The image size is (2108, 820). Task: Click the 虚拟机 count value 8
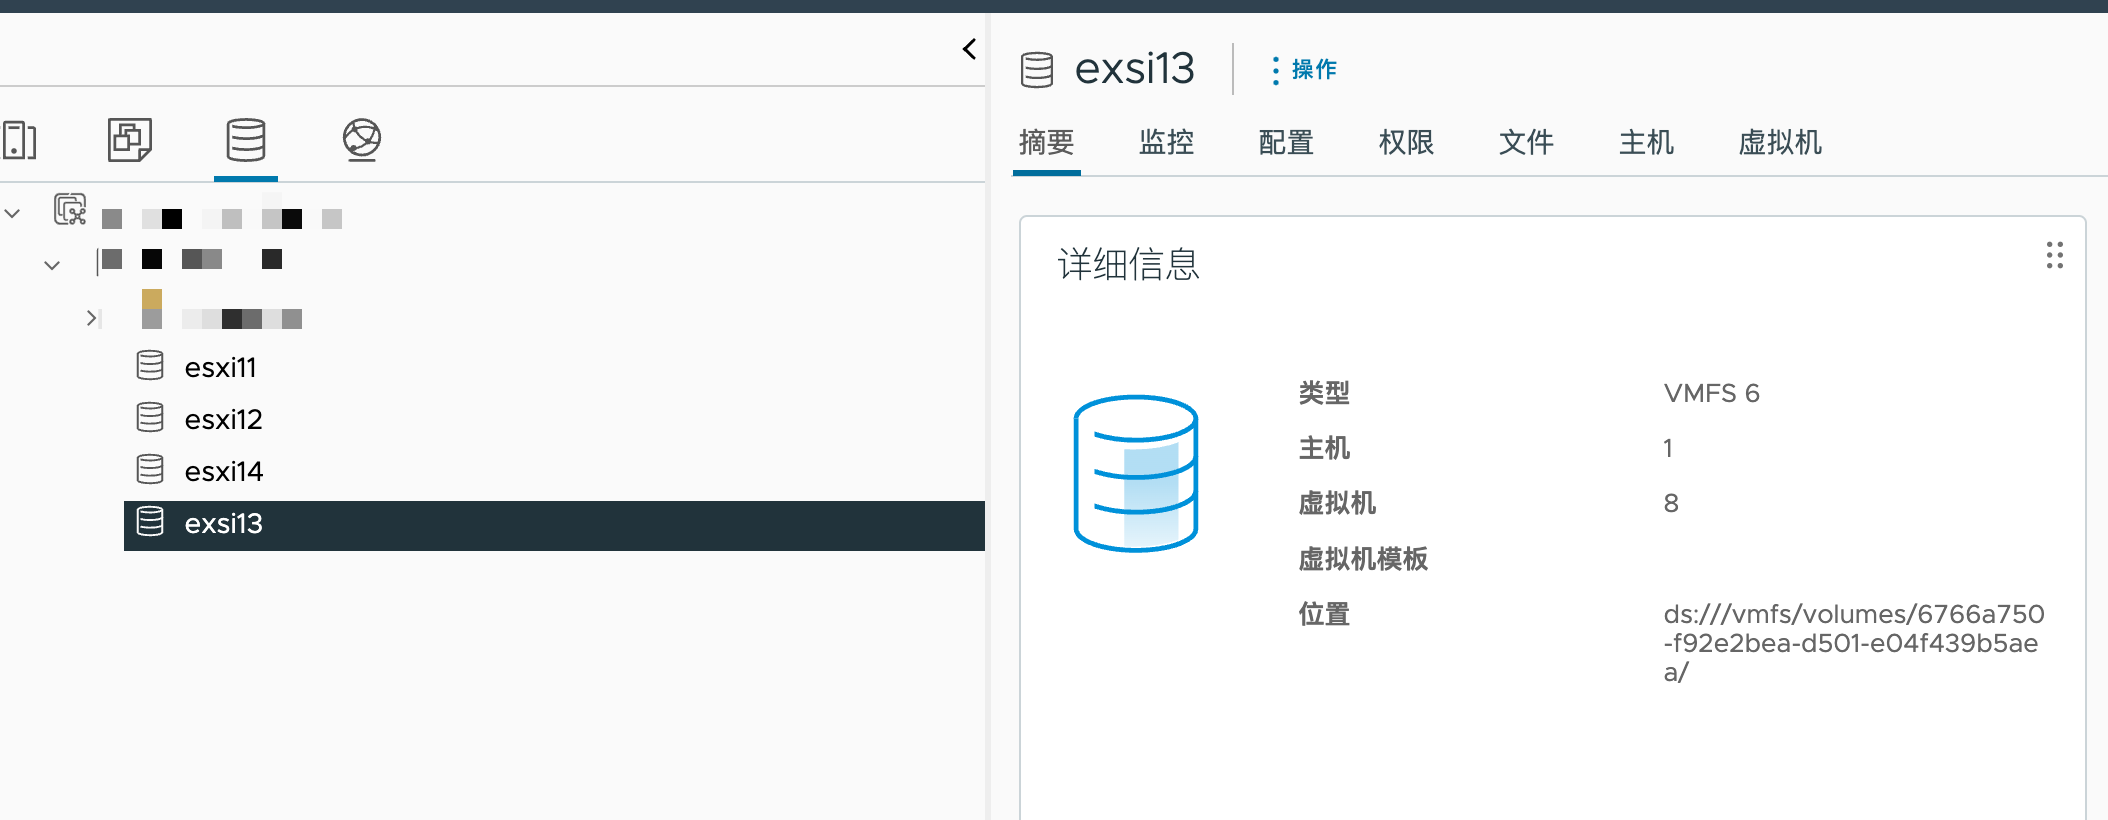[x=1671, y=503]
